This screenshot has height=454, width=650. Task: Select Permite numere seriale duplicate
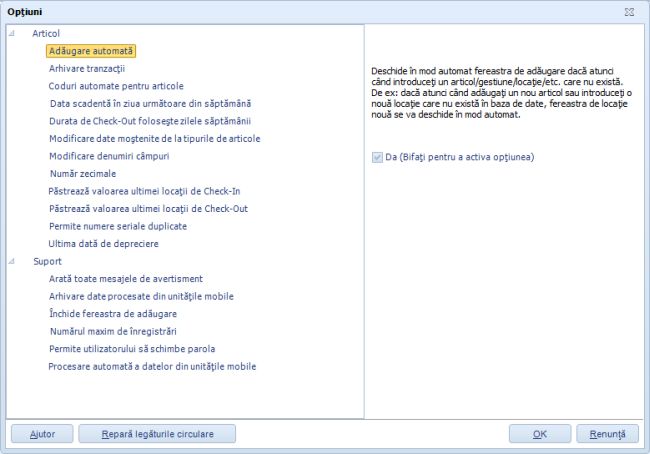(118, 226)
